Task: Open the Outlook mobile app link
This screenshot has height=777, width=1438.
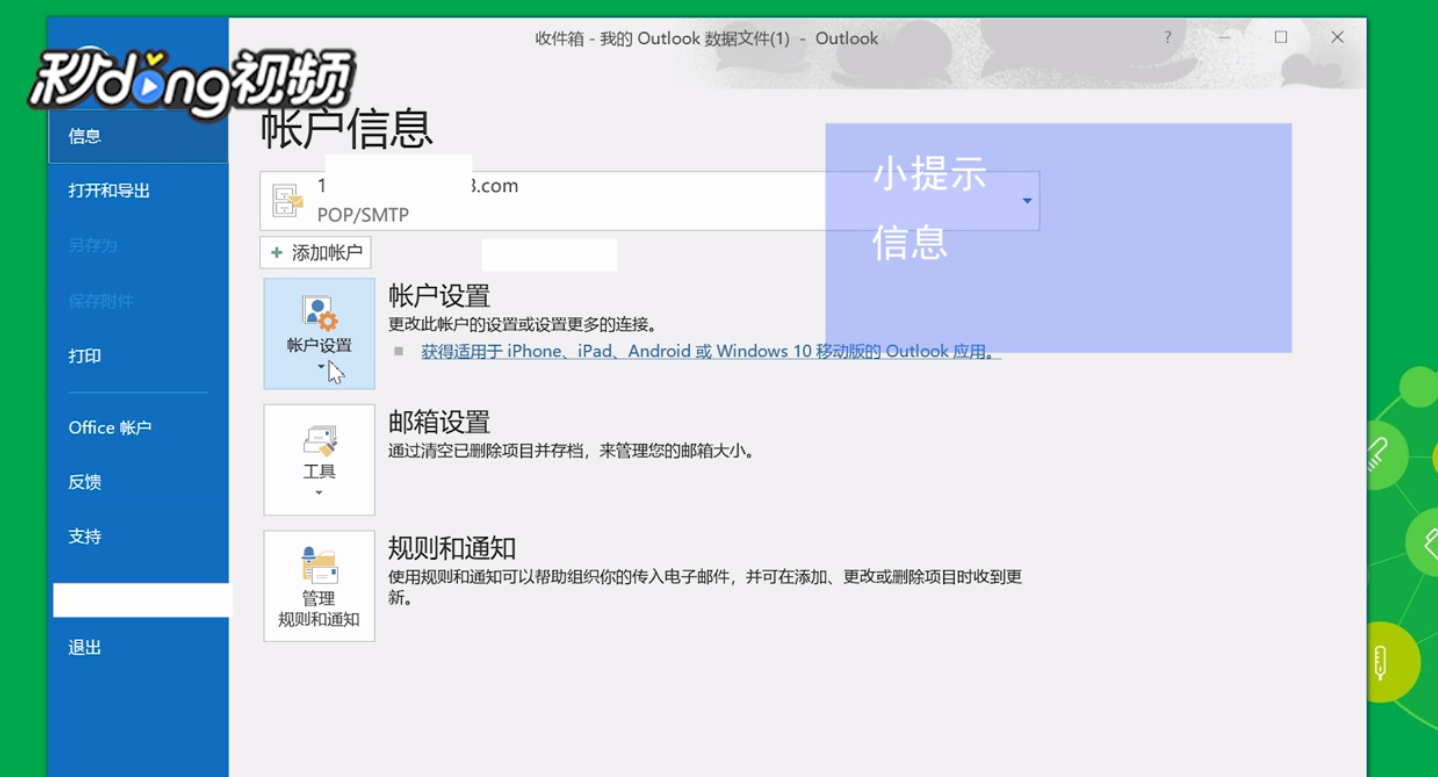Action: (711, 352)
